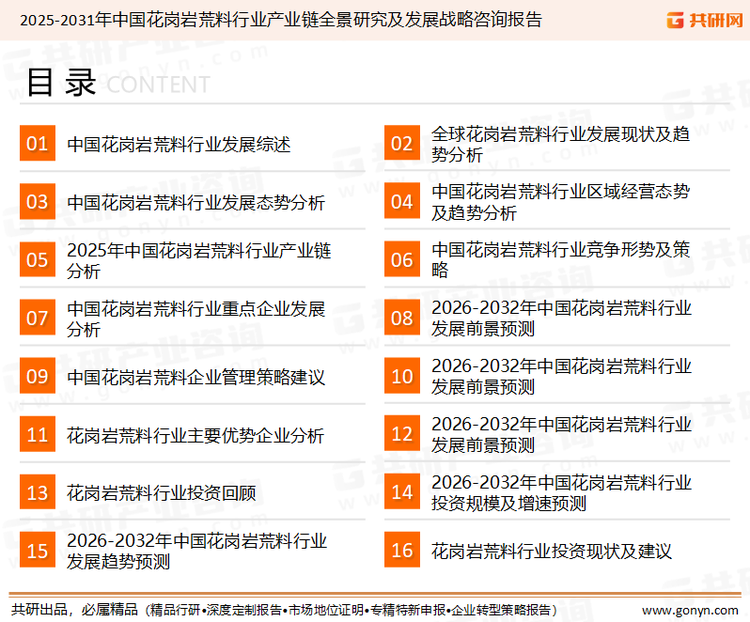Open 2025年中国花岗岩荒料行业产业链分析 chapter
Screen dimensions: 750x622
(x=198, y=260)
